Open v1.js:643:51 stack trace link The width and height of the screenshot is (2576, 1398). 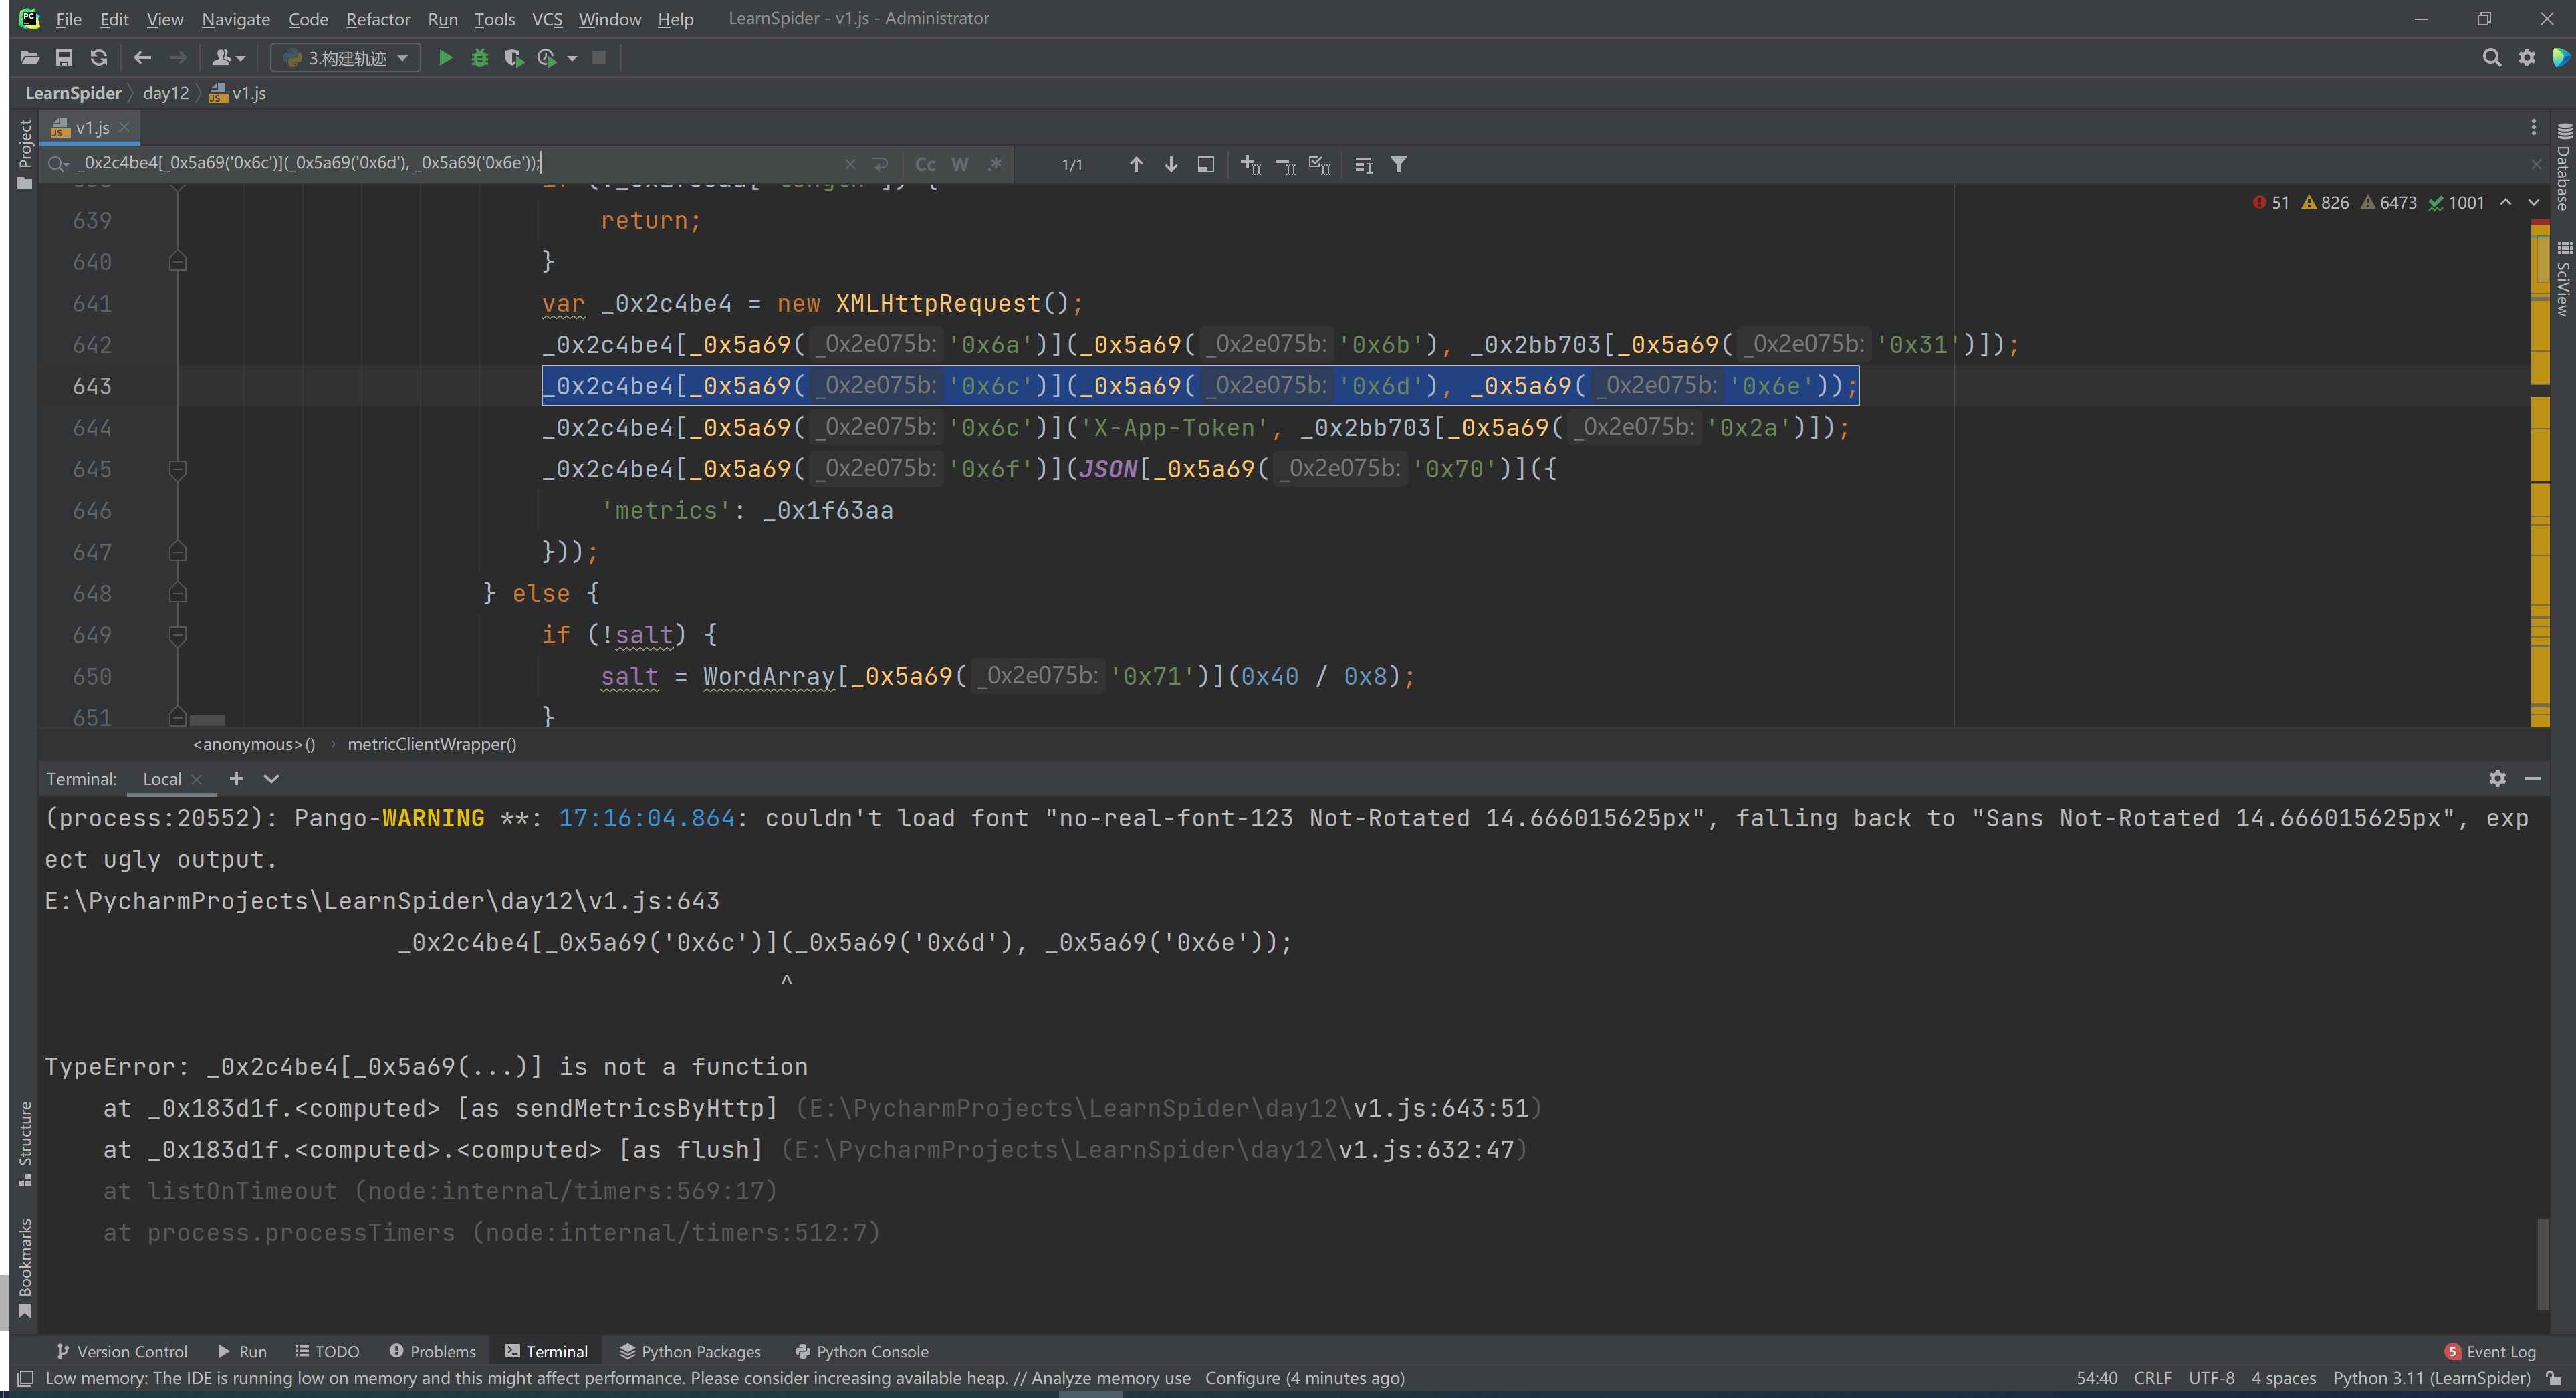tap(1441, 1108)
